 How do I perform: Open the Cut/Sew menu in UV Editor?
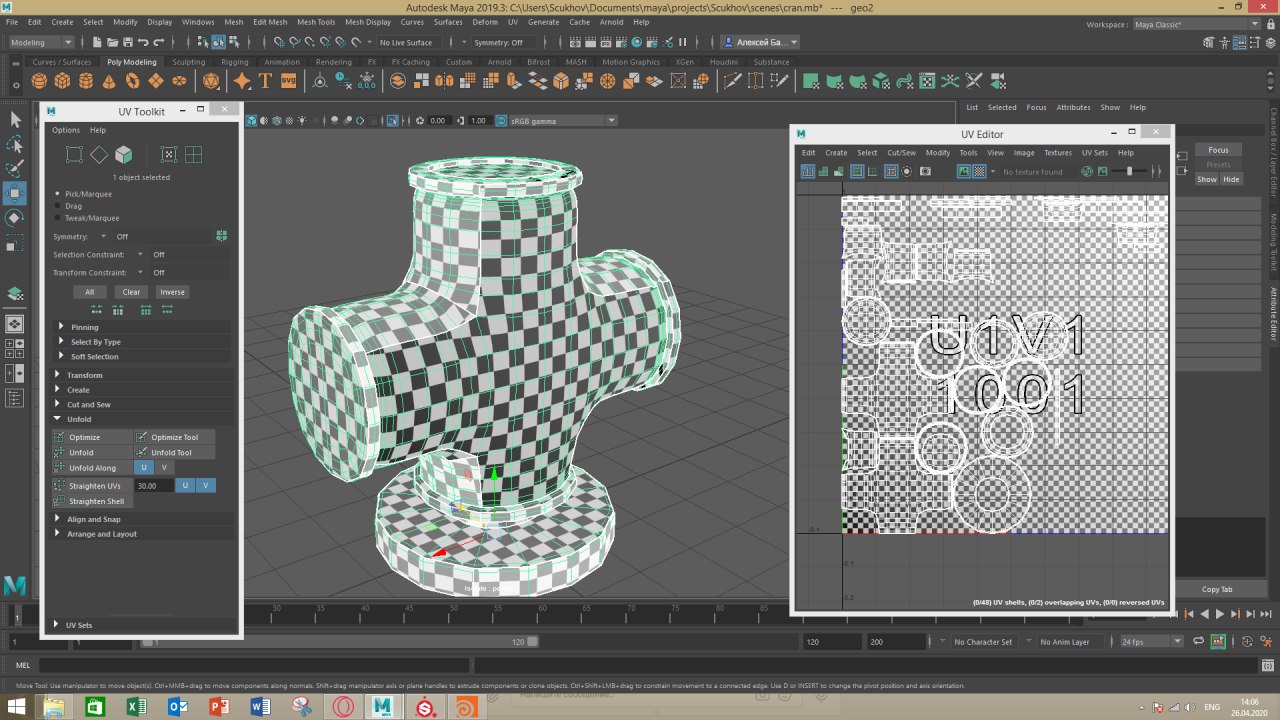pyautogui.click(x=901, y=153)
